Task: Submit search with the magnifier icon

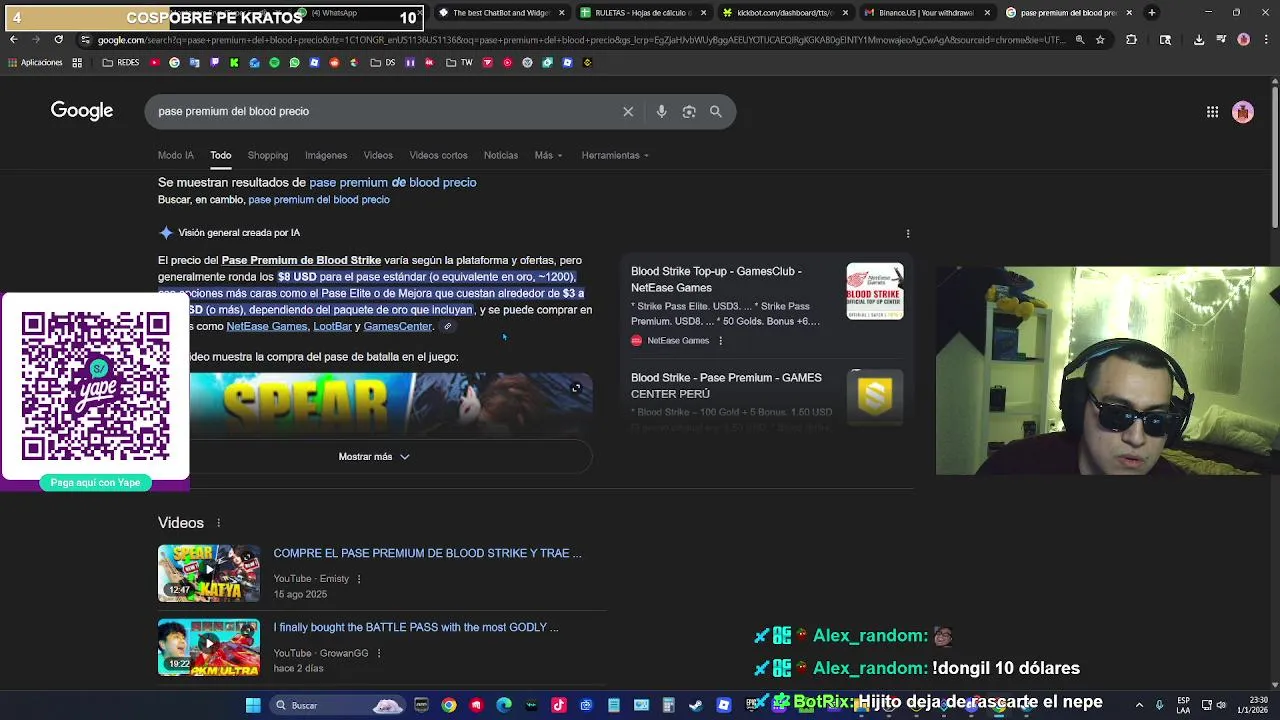Action: pyautogui.click(x=716, y=111)
